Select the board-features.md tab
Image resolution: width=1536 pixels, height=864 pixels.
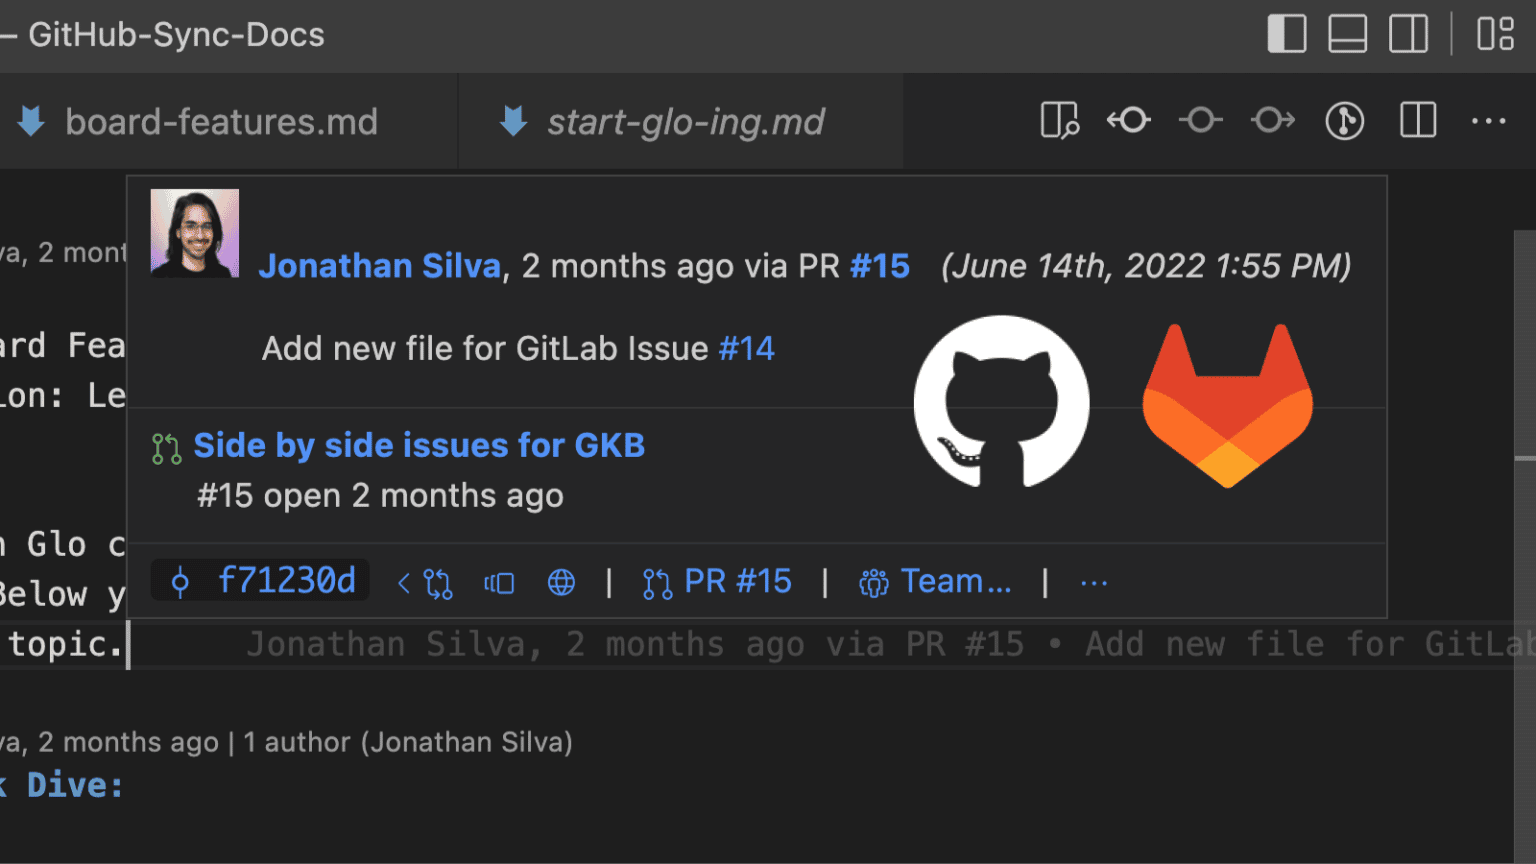[x=222, y=121]
